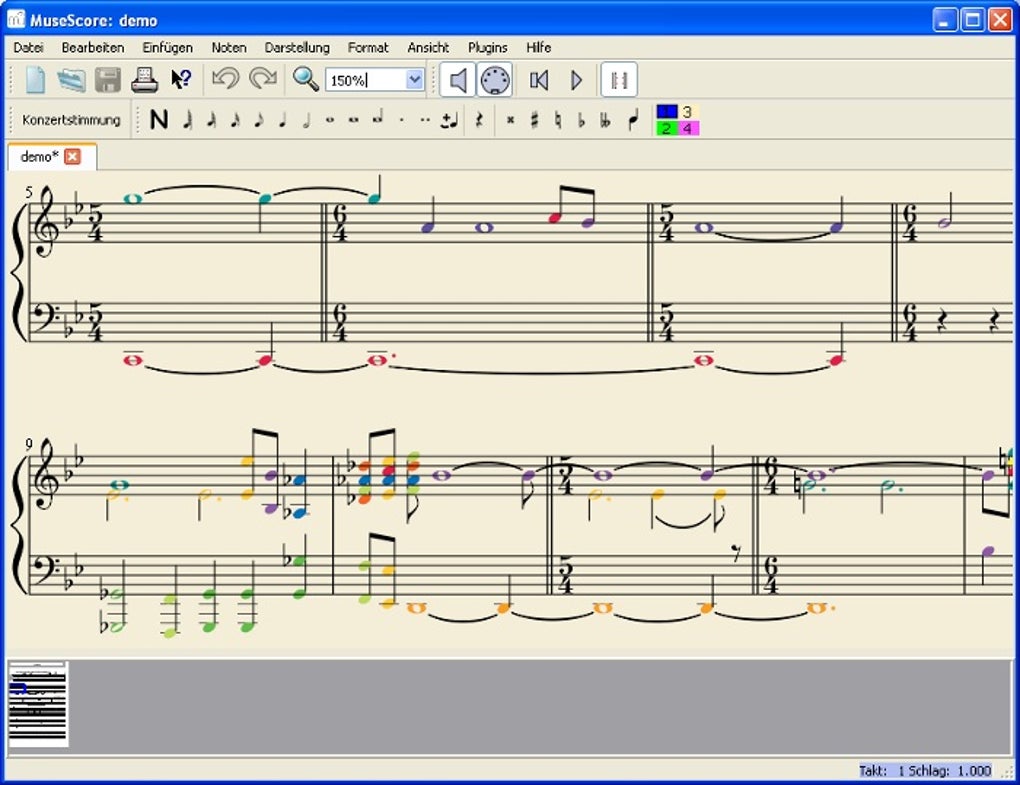
Task: Apply the double sharp accidental
Action: pyautogui.click(x=511, y=120)
